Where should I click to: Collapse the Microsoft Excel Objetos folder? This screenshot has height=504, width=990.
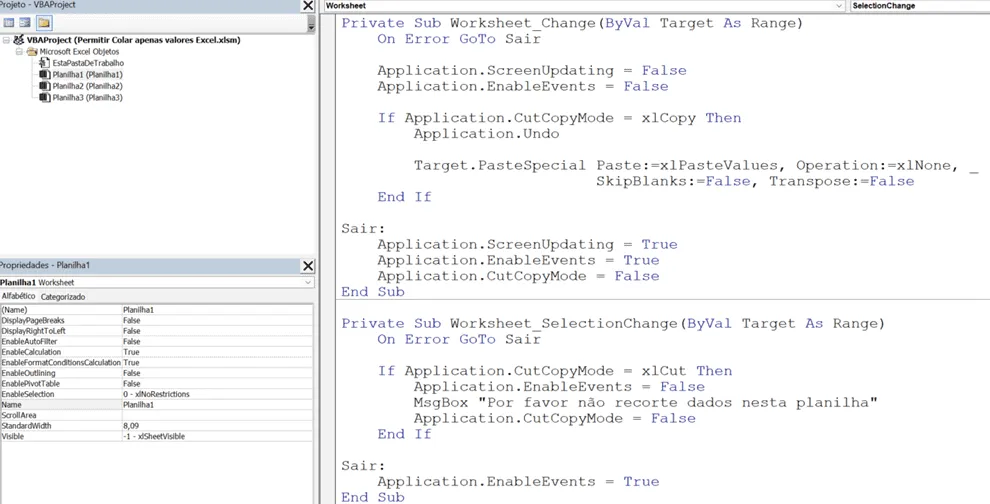[x=19, y=51]
